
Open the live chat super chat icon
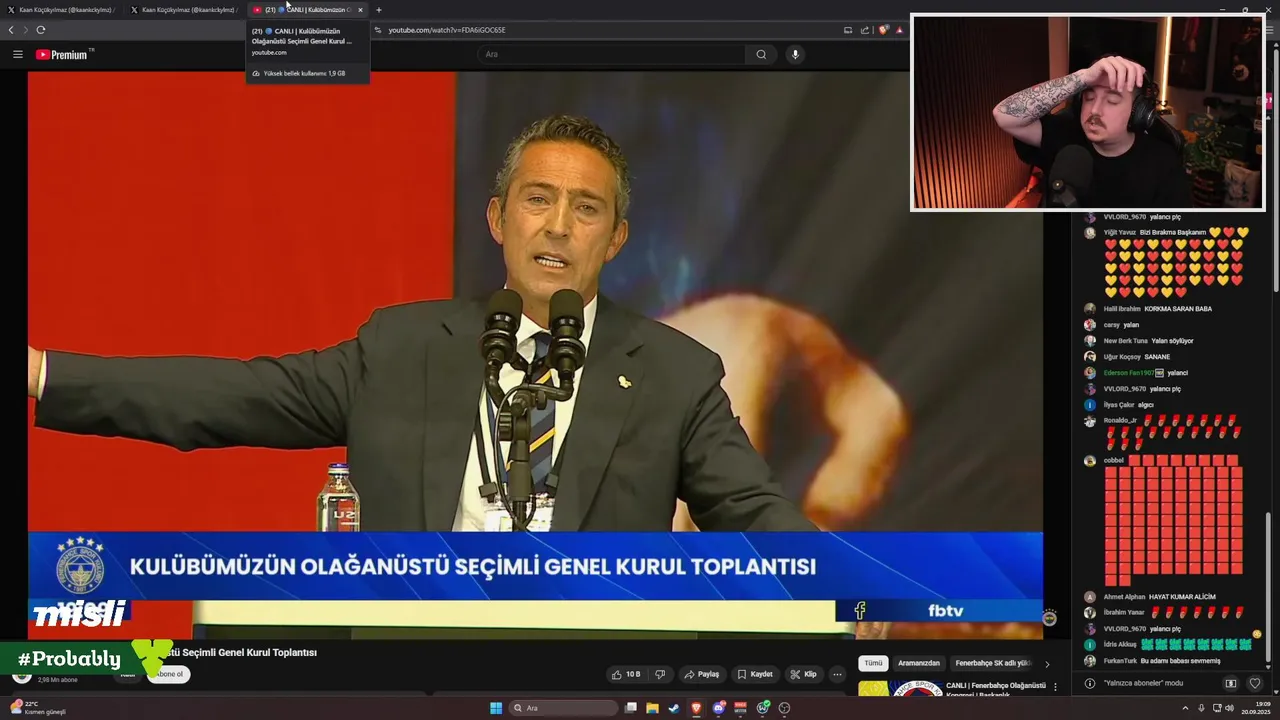pyautogui.click(x=1231, y=683)
